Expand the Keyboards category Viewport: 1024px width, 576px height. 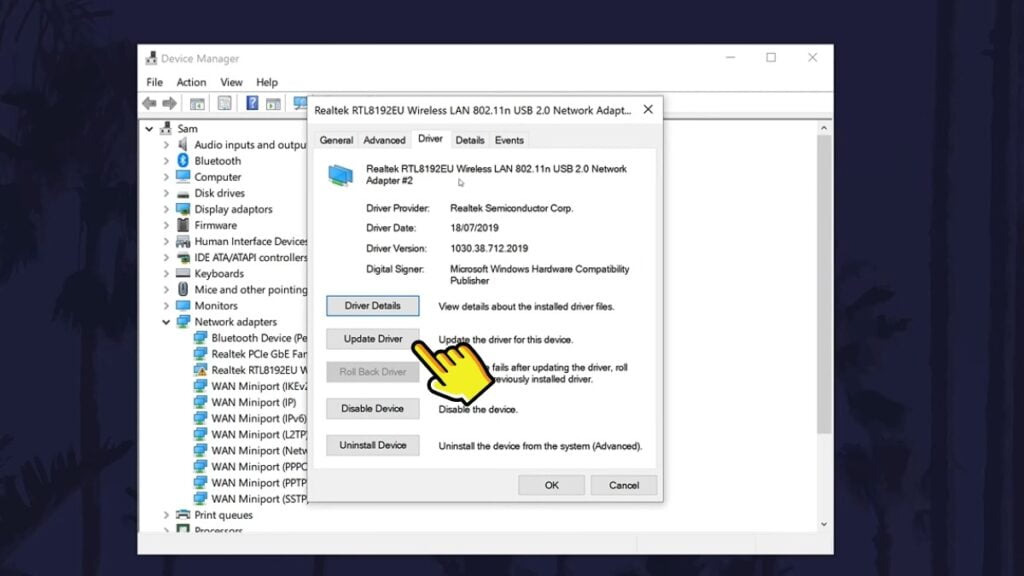coord(166,274)
